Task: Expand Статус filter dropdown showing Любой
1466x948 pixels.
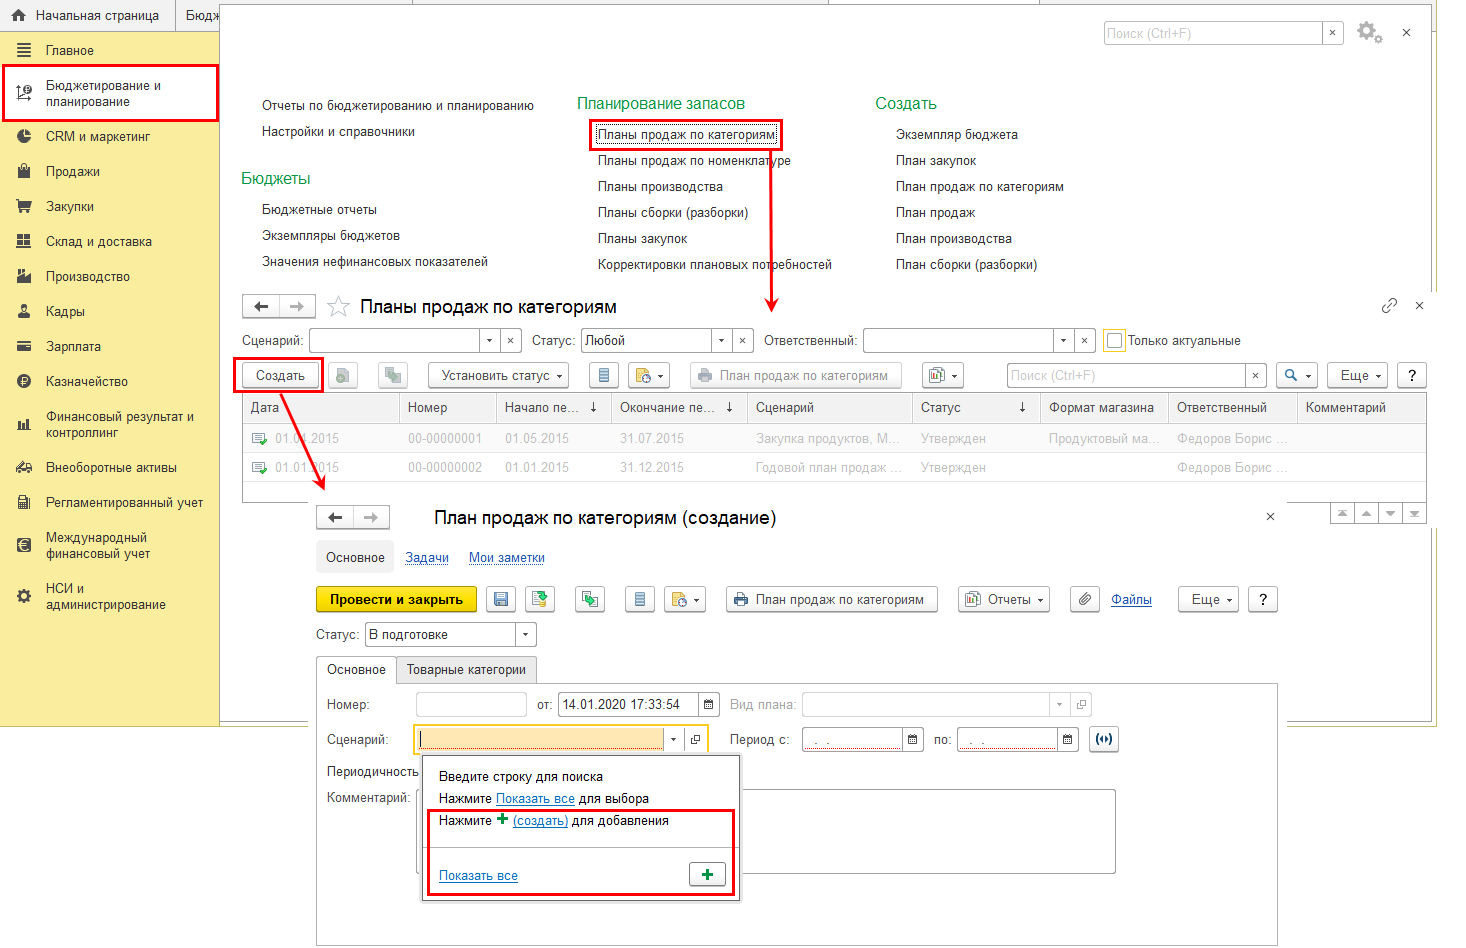Action: [721, 340]
